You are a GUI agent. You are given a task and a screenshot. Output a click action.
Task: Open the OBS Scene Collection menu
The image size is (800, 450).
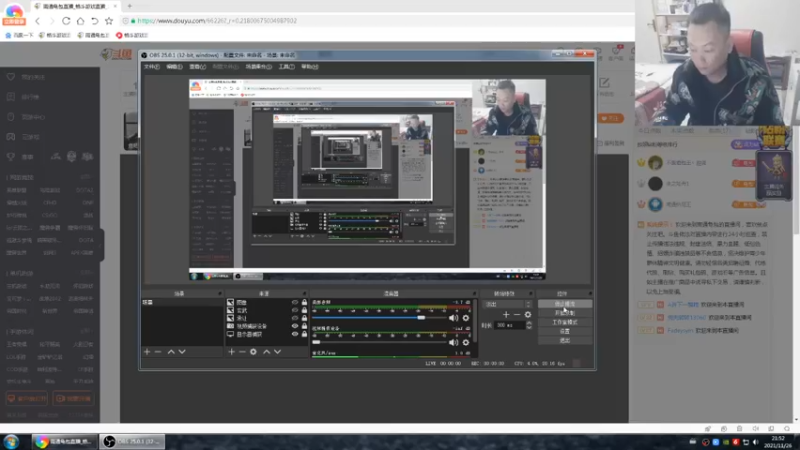click(259, 67)
